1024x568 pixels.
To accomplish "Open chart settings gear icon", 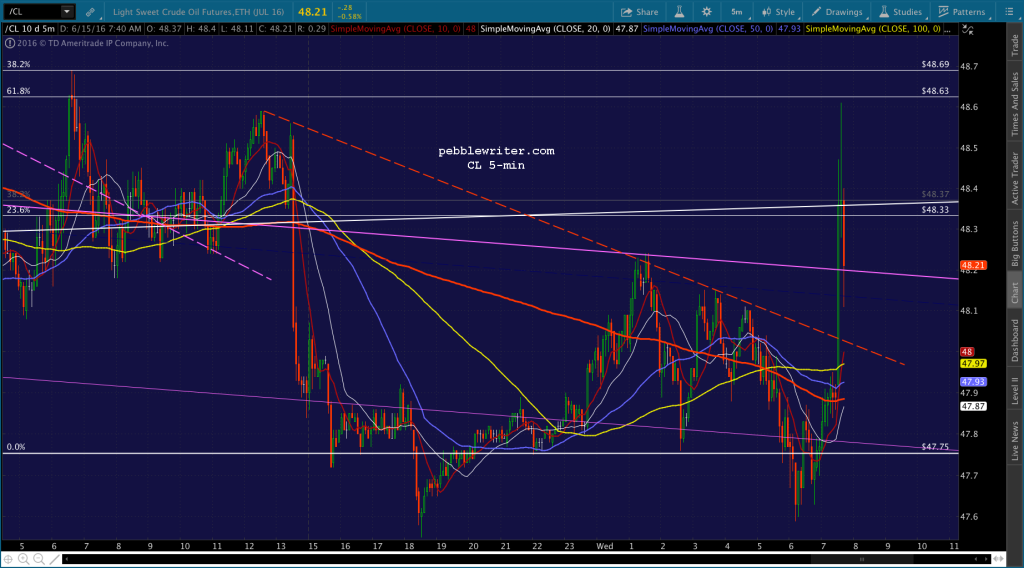I will click(x=707, y=12).
